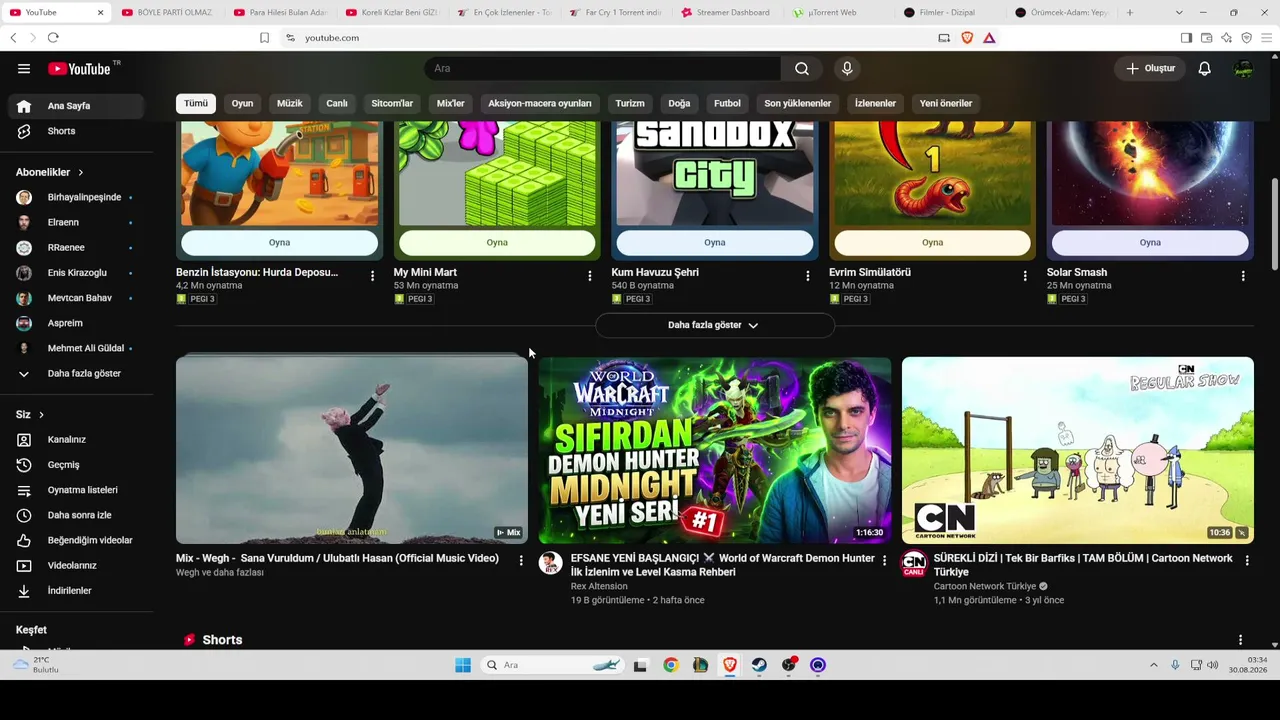1280x720 pixels.
Task: Open the YouTube hamburger guide menu
Action: (24, 69)
